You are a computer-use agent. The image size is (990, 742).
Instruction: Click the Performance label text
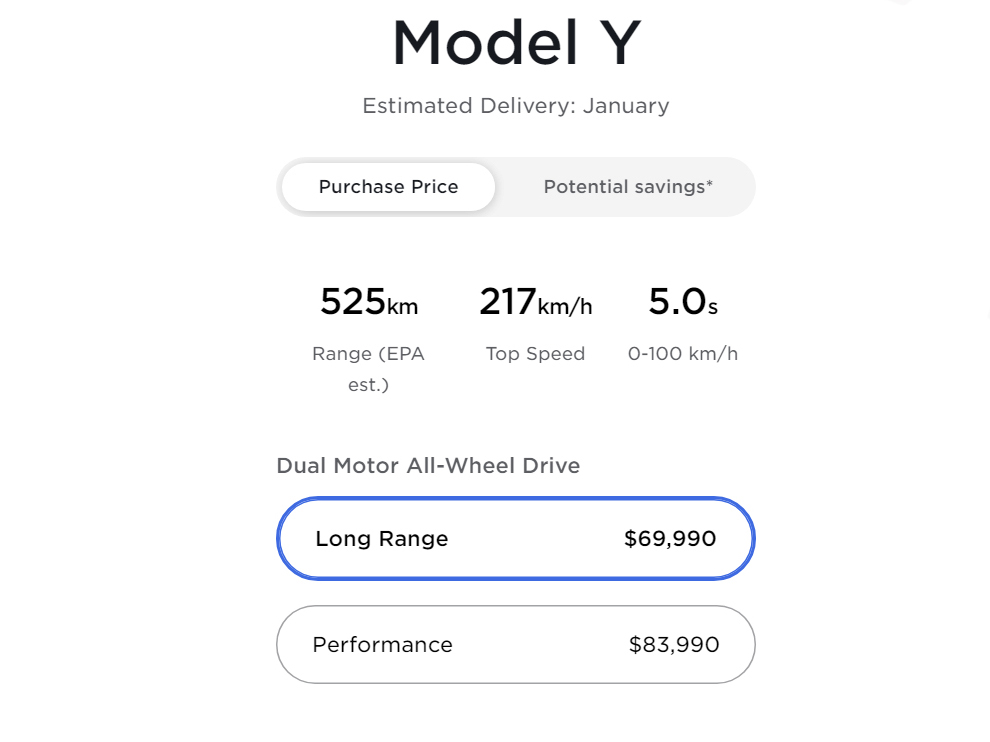click(382, 645)
